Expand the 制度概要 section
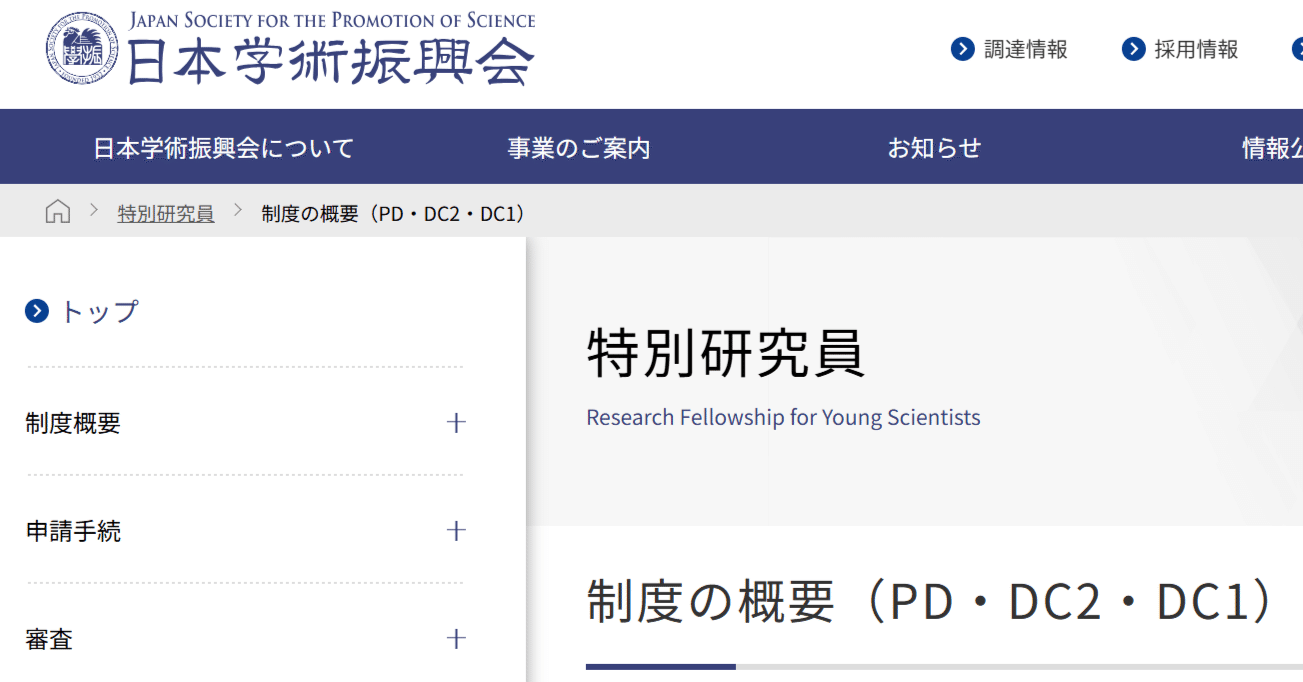Image resolution: width=1303 pixels, height=682 pixels. (456, 423)
